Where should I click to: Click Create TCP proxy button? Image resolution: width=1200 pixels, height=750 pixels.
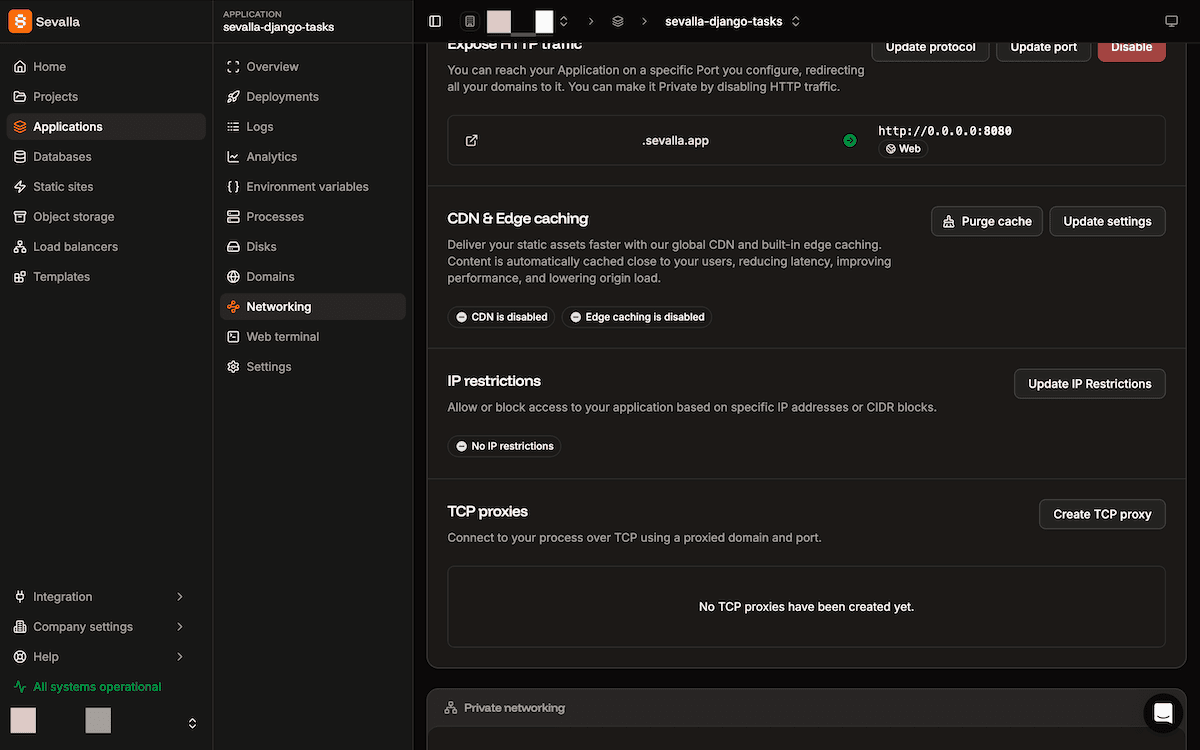pyautogui.click(x=1102, y=514)
